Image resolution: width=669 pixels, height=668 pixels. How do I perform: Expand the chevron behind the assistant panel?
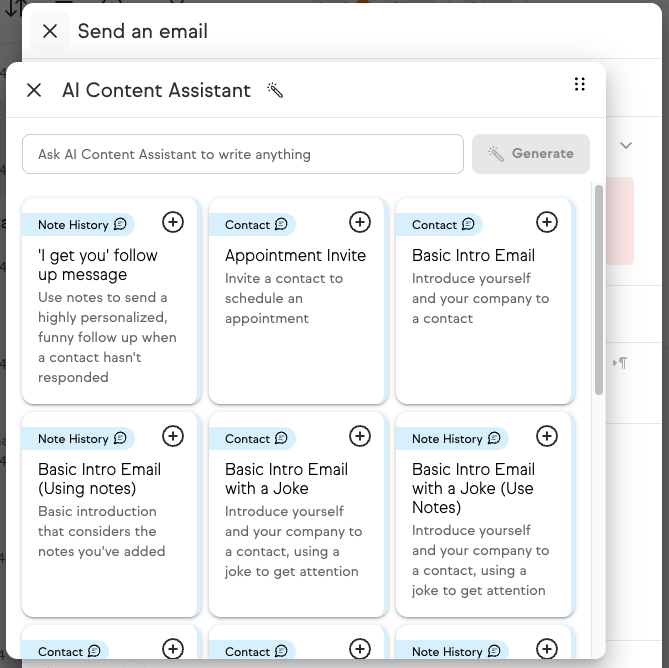(x=626, y=146)
